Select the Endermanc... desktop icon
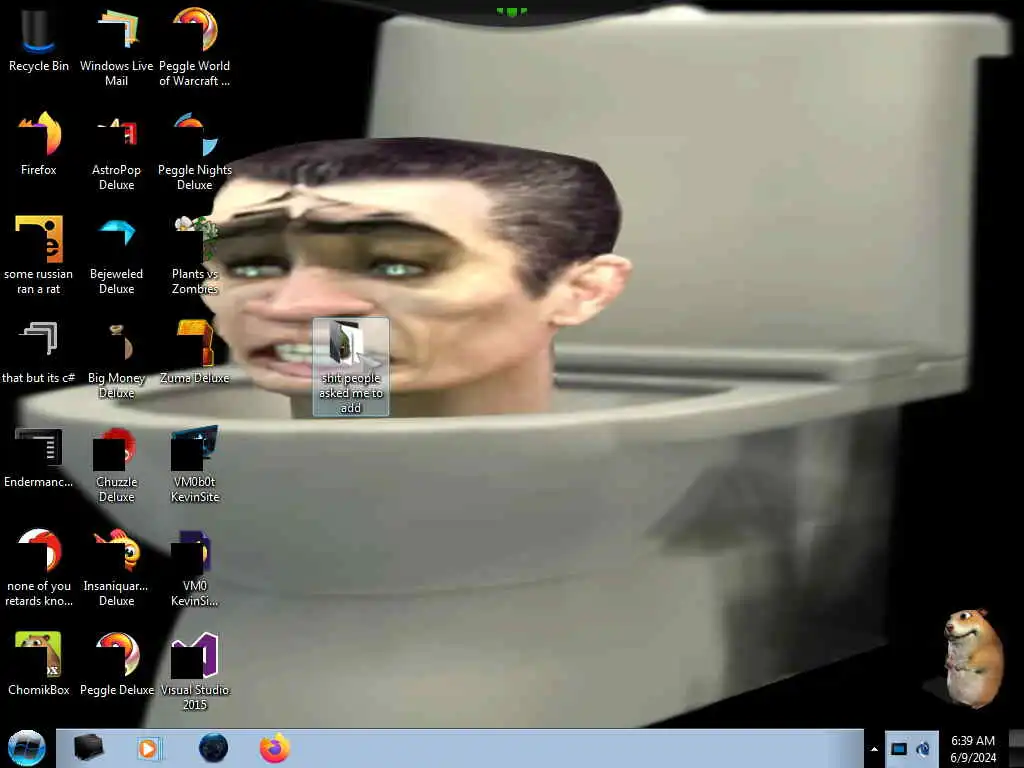The height and width of the screenshot is (768, 1024). click(x=39, y=457)
